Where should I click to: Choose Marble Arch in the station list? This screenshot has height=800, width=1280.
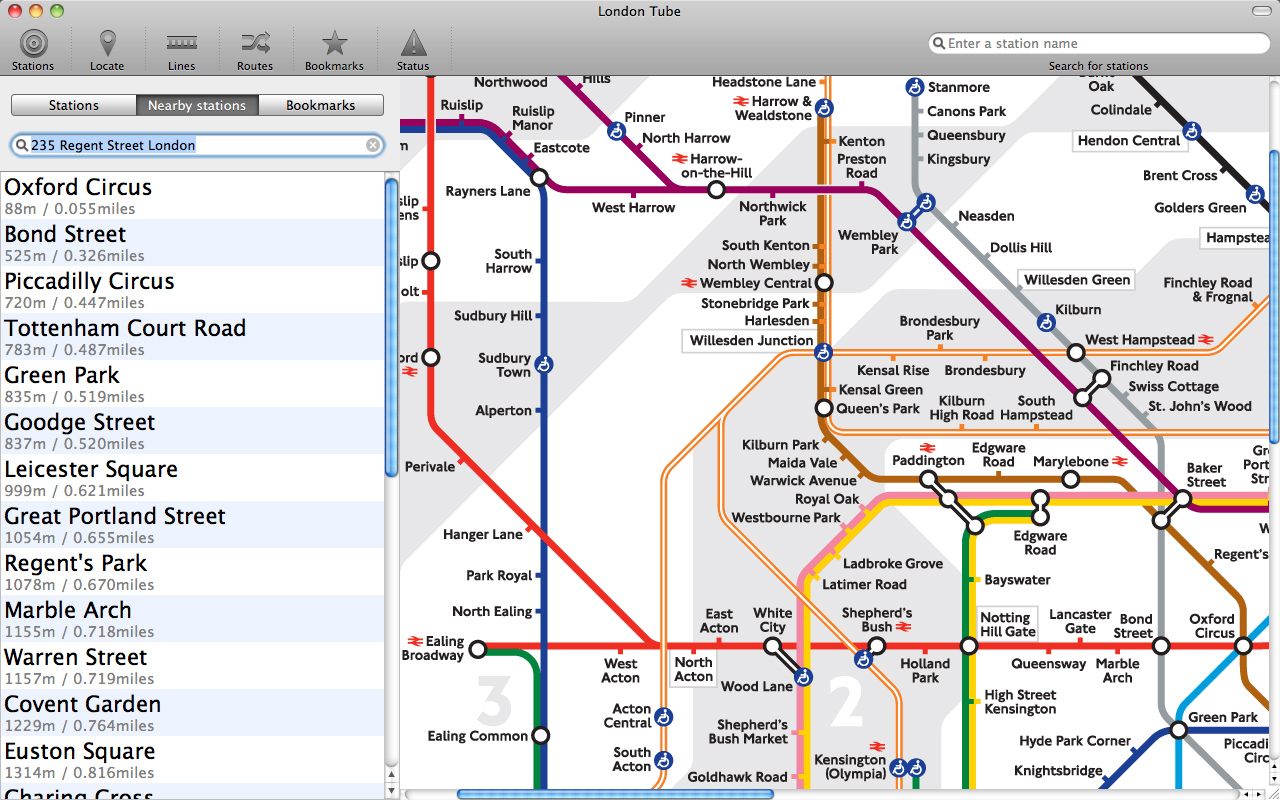[192, 619]
